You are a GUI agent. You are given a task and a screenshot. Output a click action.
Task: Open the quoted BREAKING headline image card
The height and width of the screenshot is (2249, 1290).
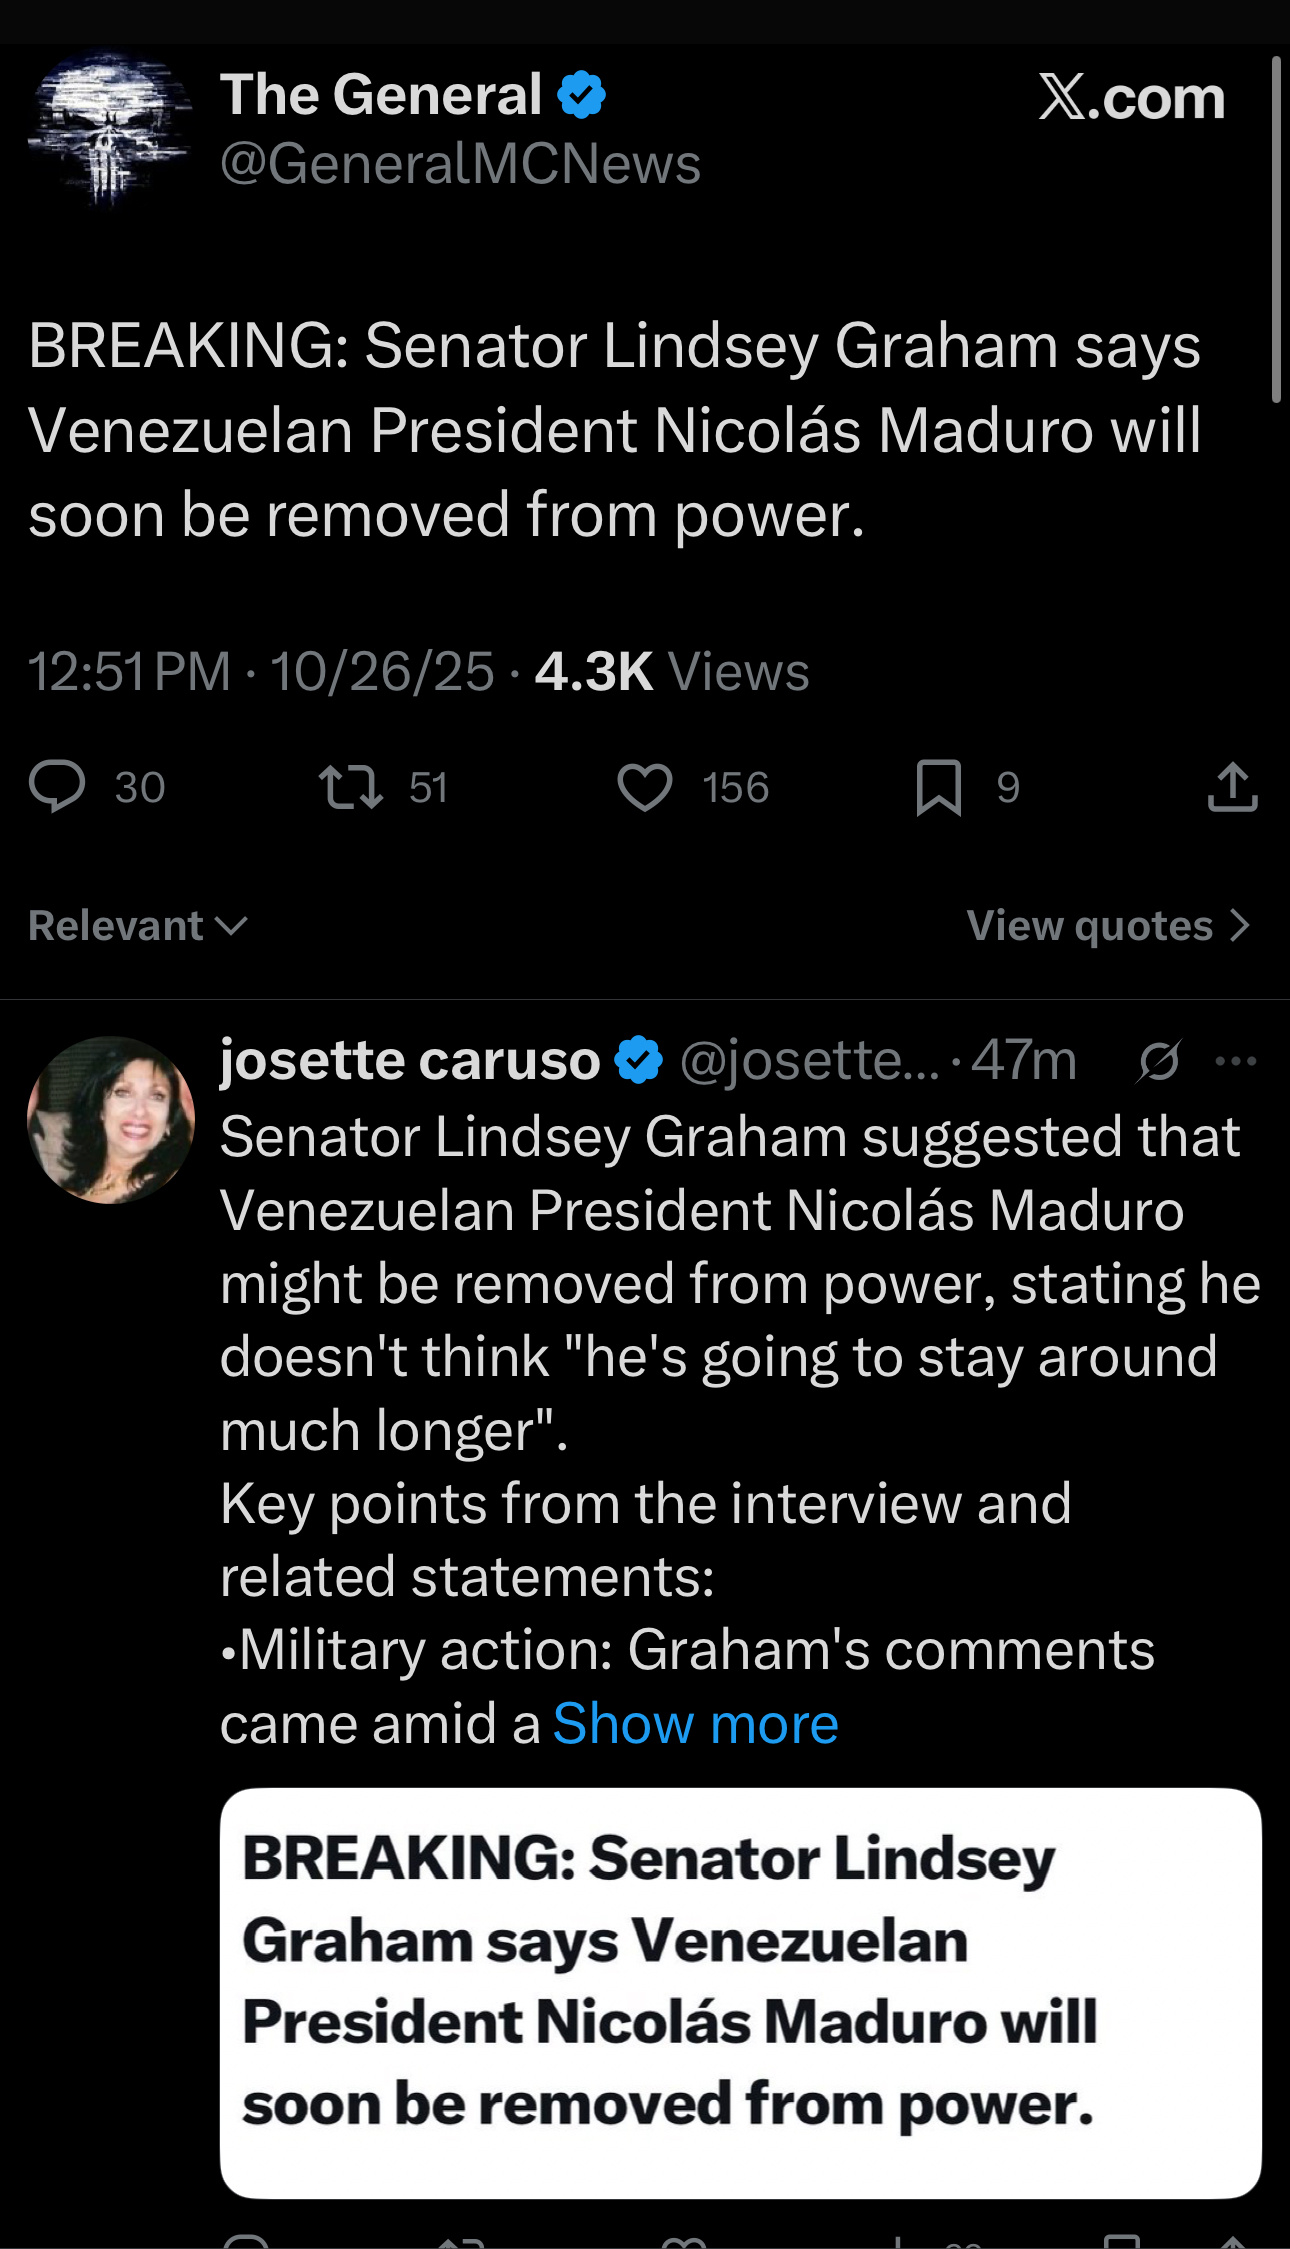740,1993
